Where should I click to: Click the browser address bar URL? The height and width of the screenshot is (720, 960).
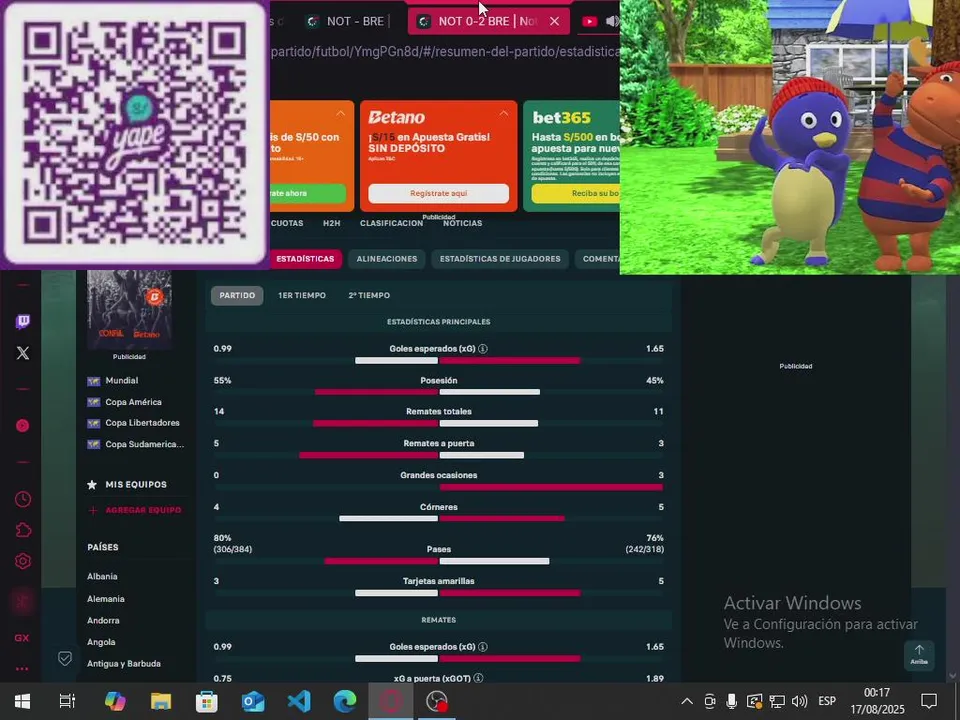[445, 52]
